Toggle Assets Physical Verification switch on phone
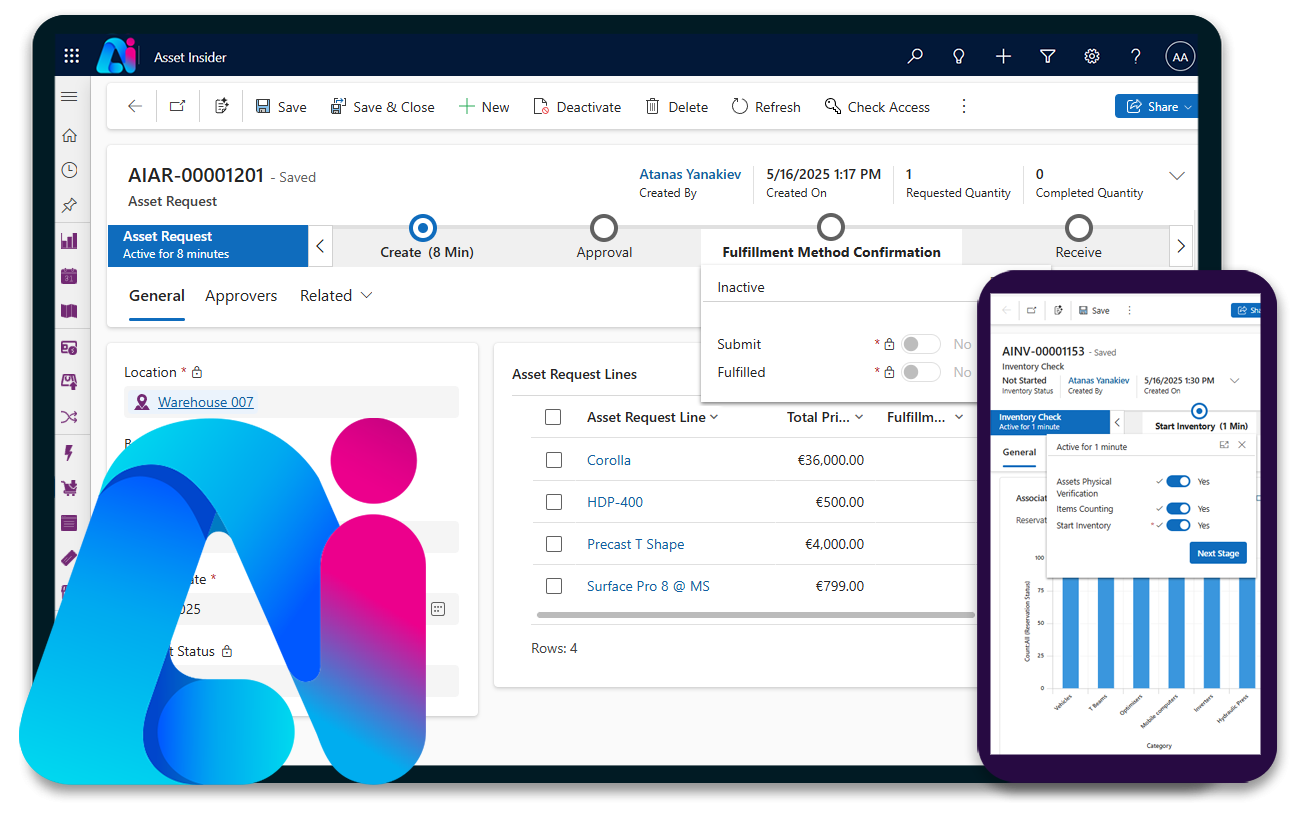Viewport: 1300px width, 829px height. (x=1178, y=482)
